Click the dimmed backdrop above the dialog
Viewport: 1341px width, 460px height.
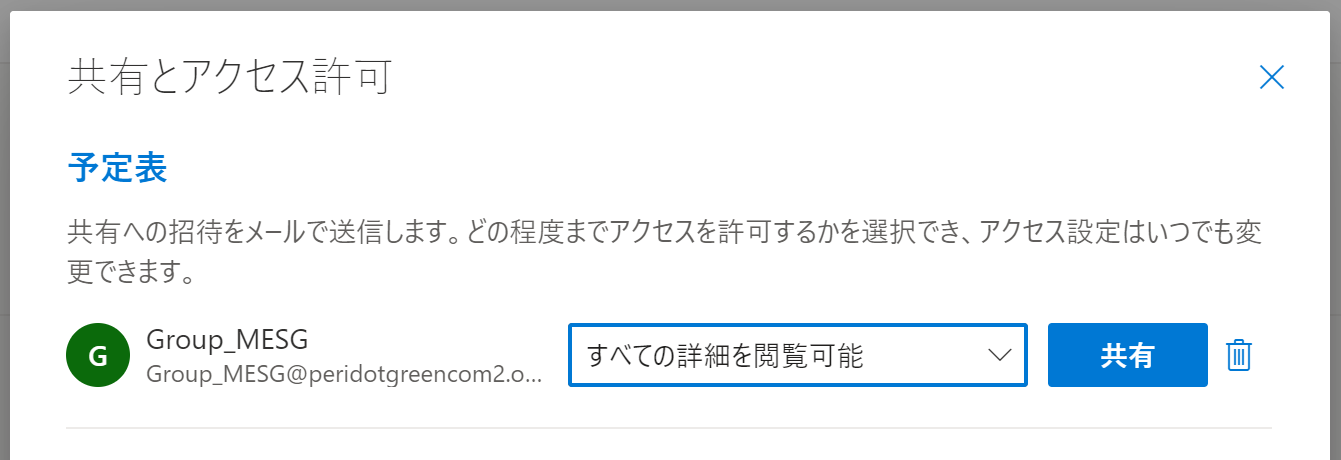pos(670,5)
